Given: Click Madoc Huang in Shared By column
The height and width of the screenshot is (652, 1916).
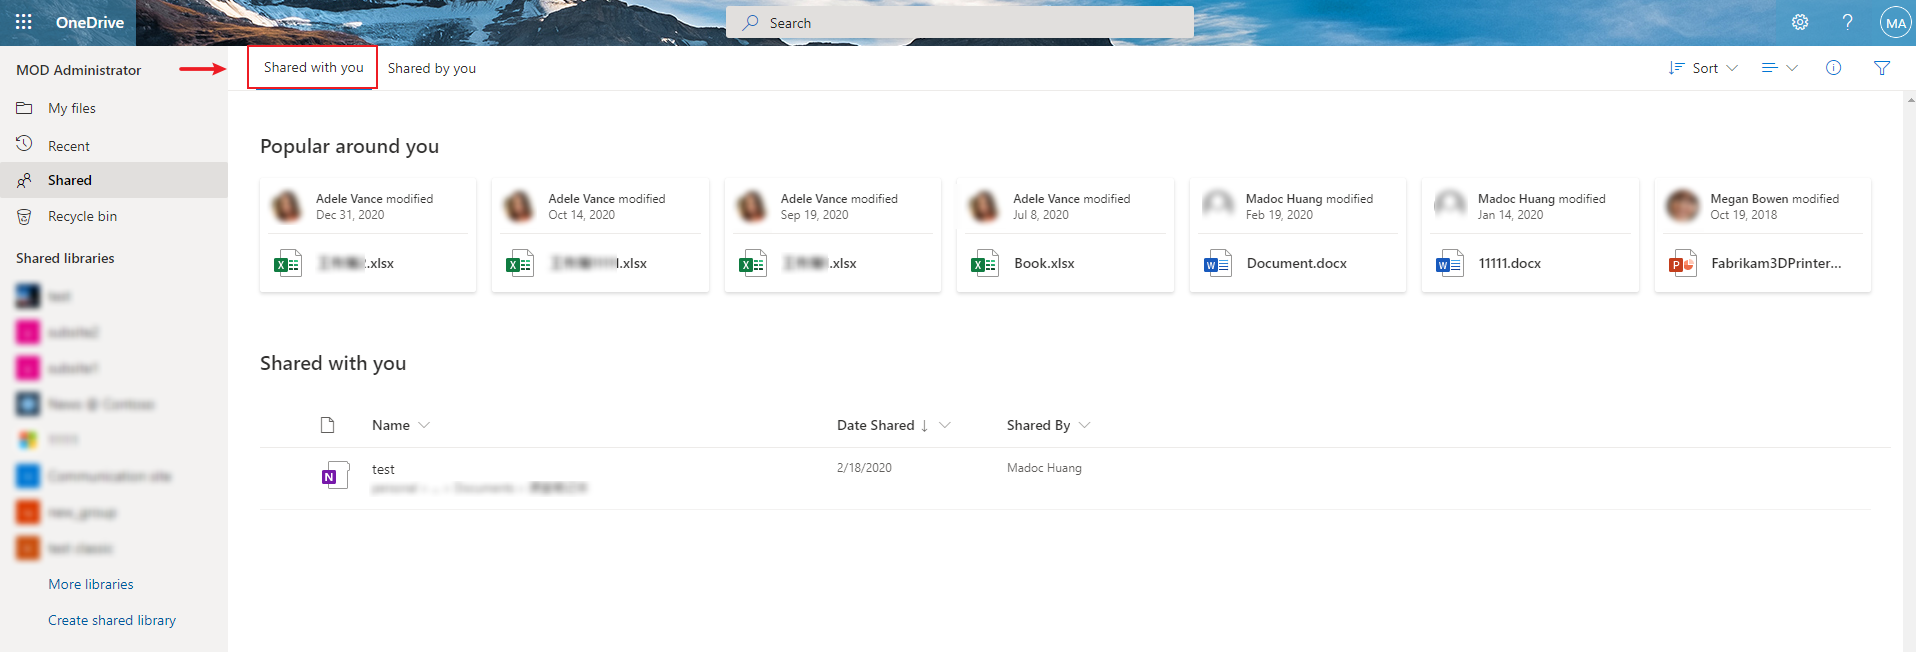Looking at the screenshot, I should (1044, 468).
